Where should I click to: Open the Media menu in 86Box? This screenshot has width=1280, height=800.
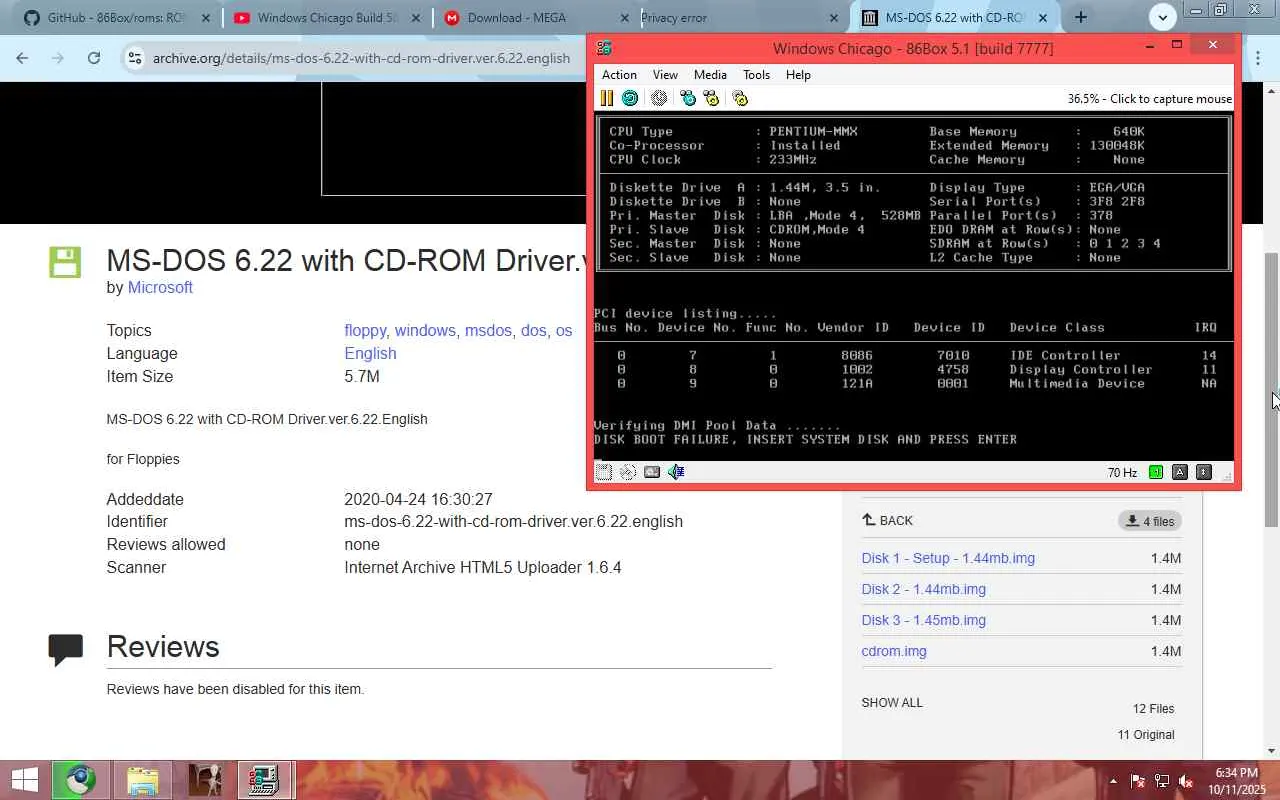coord(710,75)
